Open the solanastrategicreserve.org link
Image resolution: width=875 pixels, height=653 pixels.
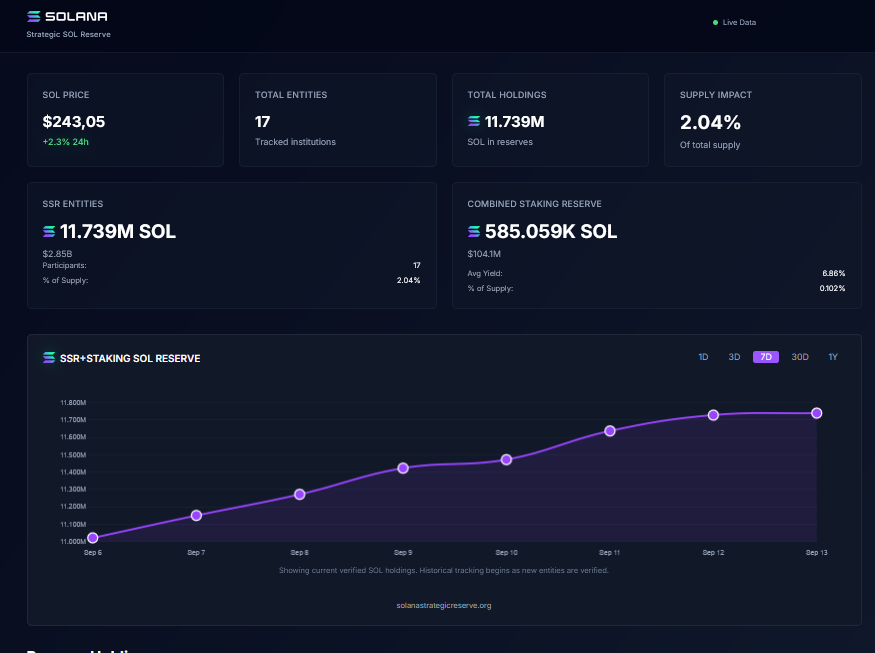444,605
